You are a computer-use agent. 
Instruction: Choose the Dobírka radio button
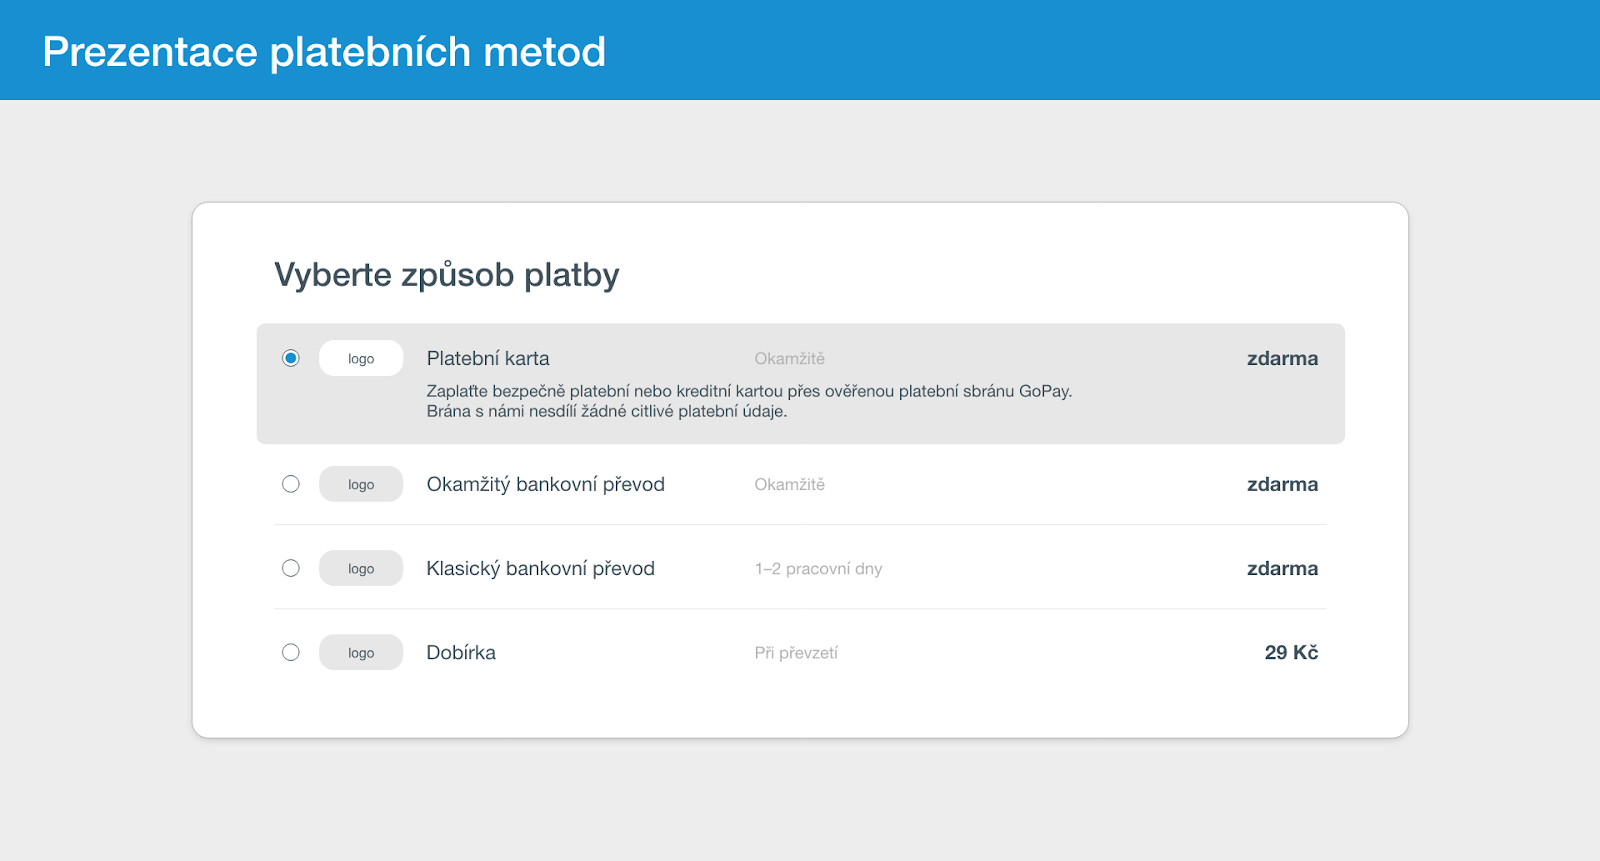[x=291, y=652]
